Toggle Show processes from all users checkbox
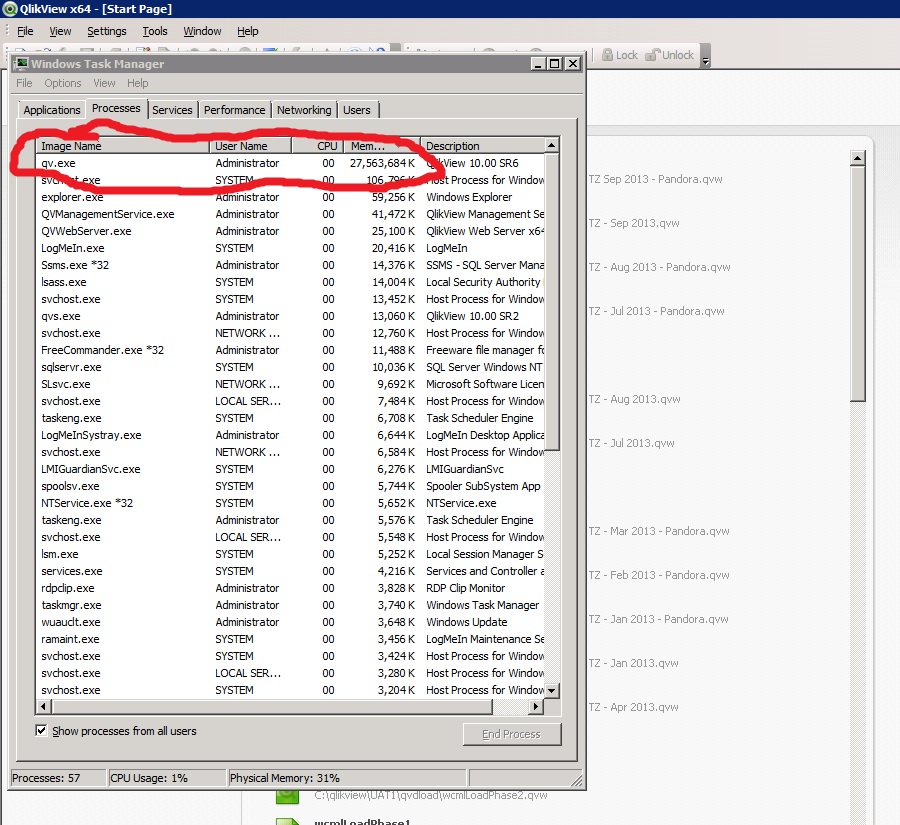This screenshot has height=825, width=900. pyautogui.click(x=41, y=730)
